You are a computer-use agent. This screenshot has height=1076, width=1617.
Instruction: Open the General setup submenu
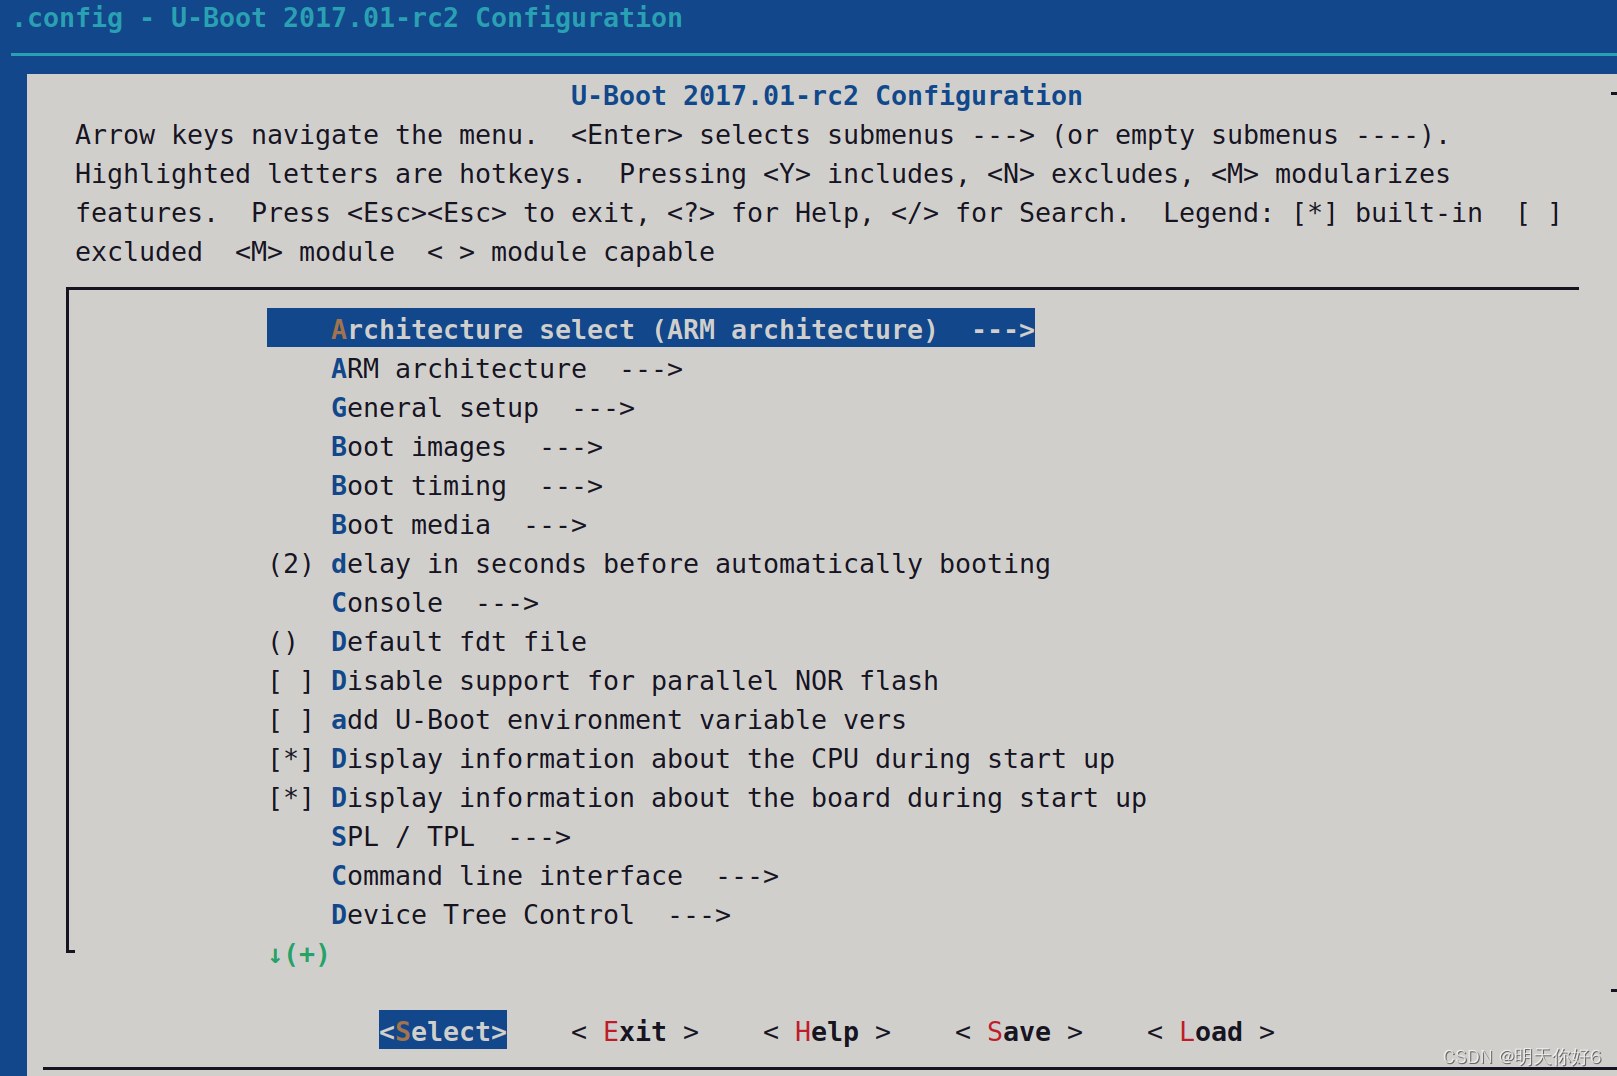tap(483, 408)
